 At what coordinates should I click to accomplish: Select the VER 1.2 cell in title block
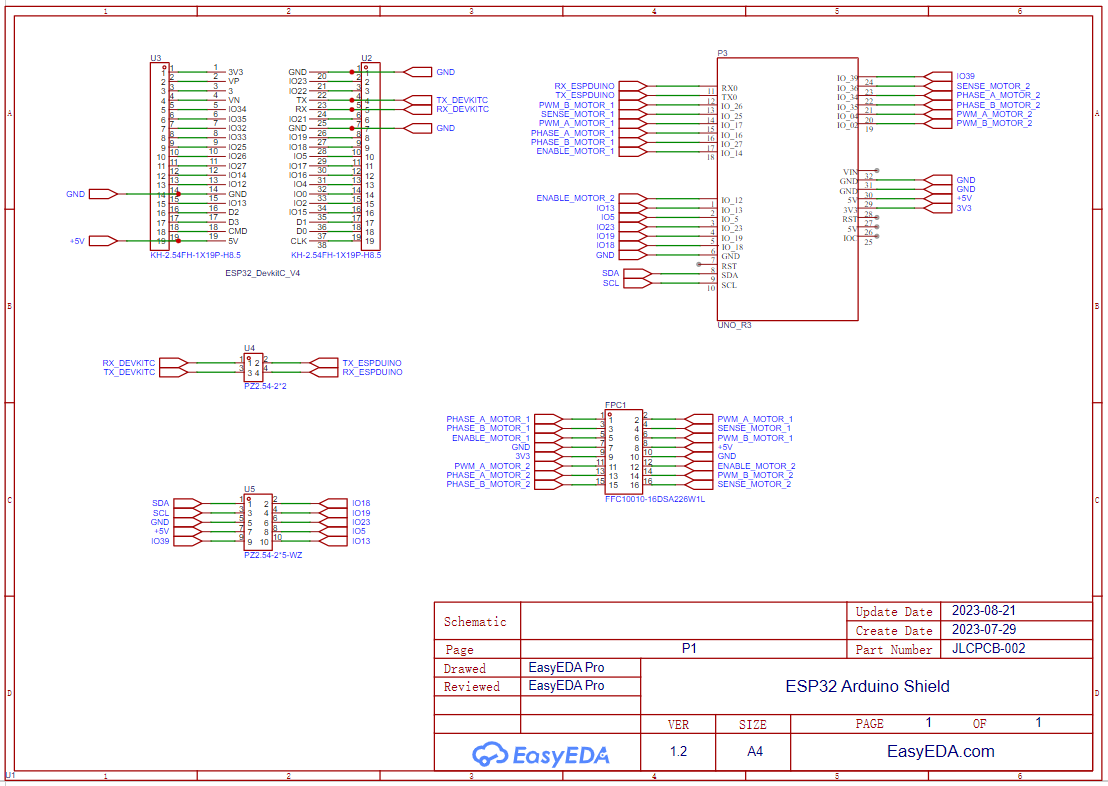click(x=679, y=751)
